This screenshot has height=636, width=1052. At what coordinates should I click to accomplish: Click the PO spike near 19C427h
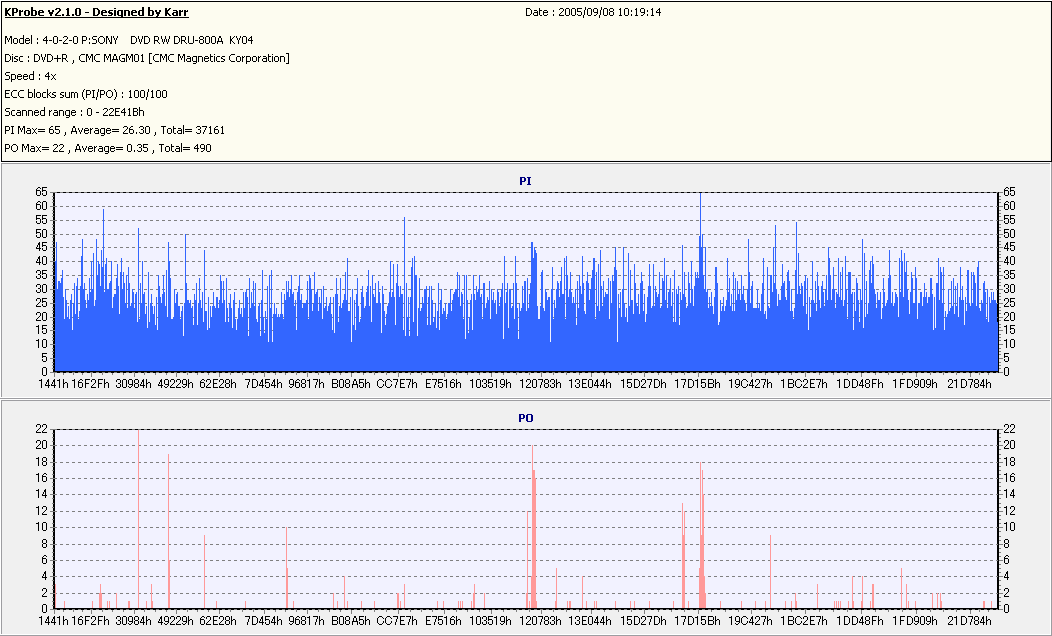coord(770,572)
